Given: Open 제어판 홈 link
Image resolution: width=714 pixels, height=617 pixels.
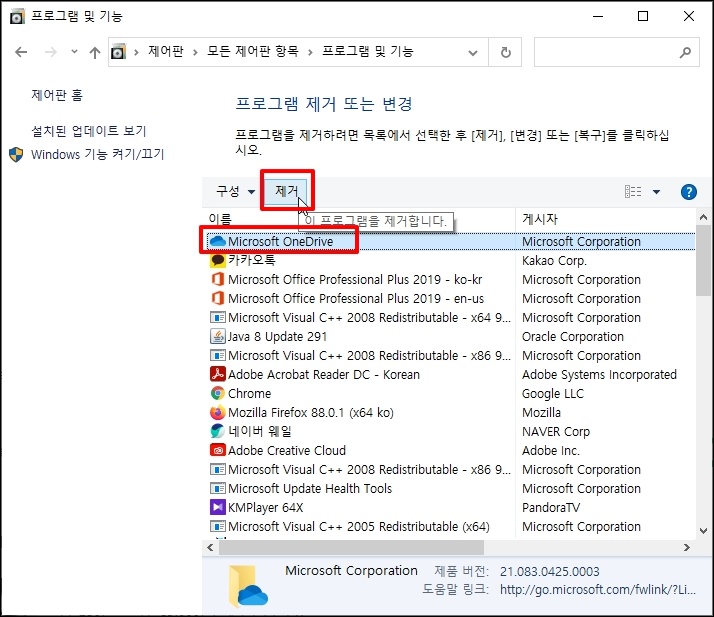Looking at the screenshot, I should [x=57, y=95].
